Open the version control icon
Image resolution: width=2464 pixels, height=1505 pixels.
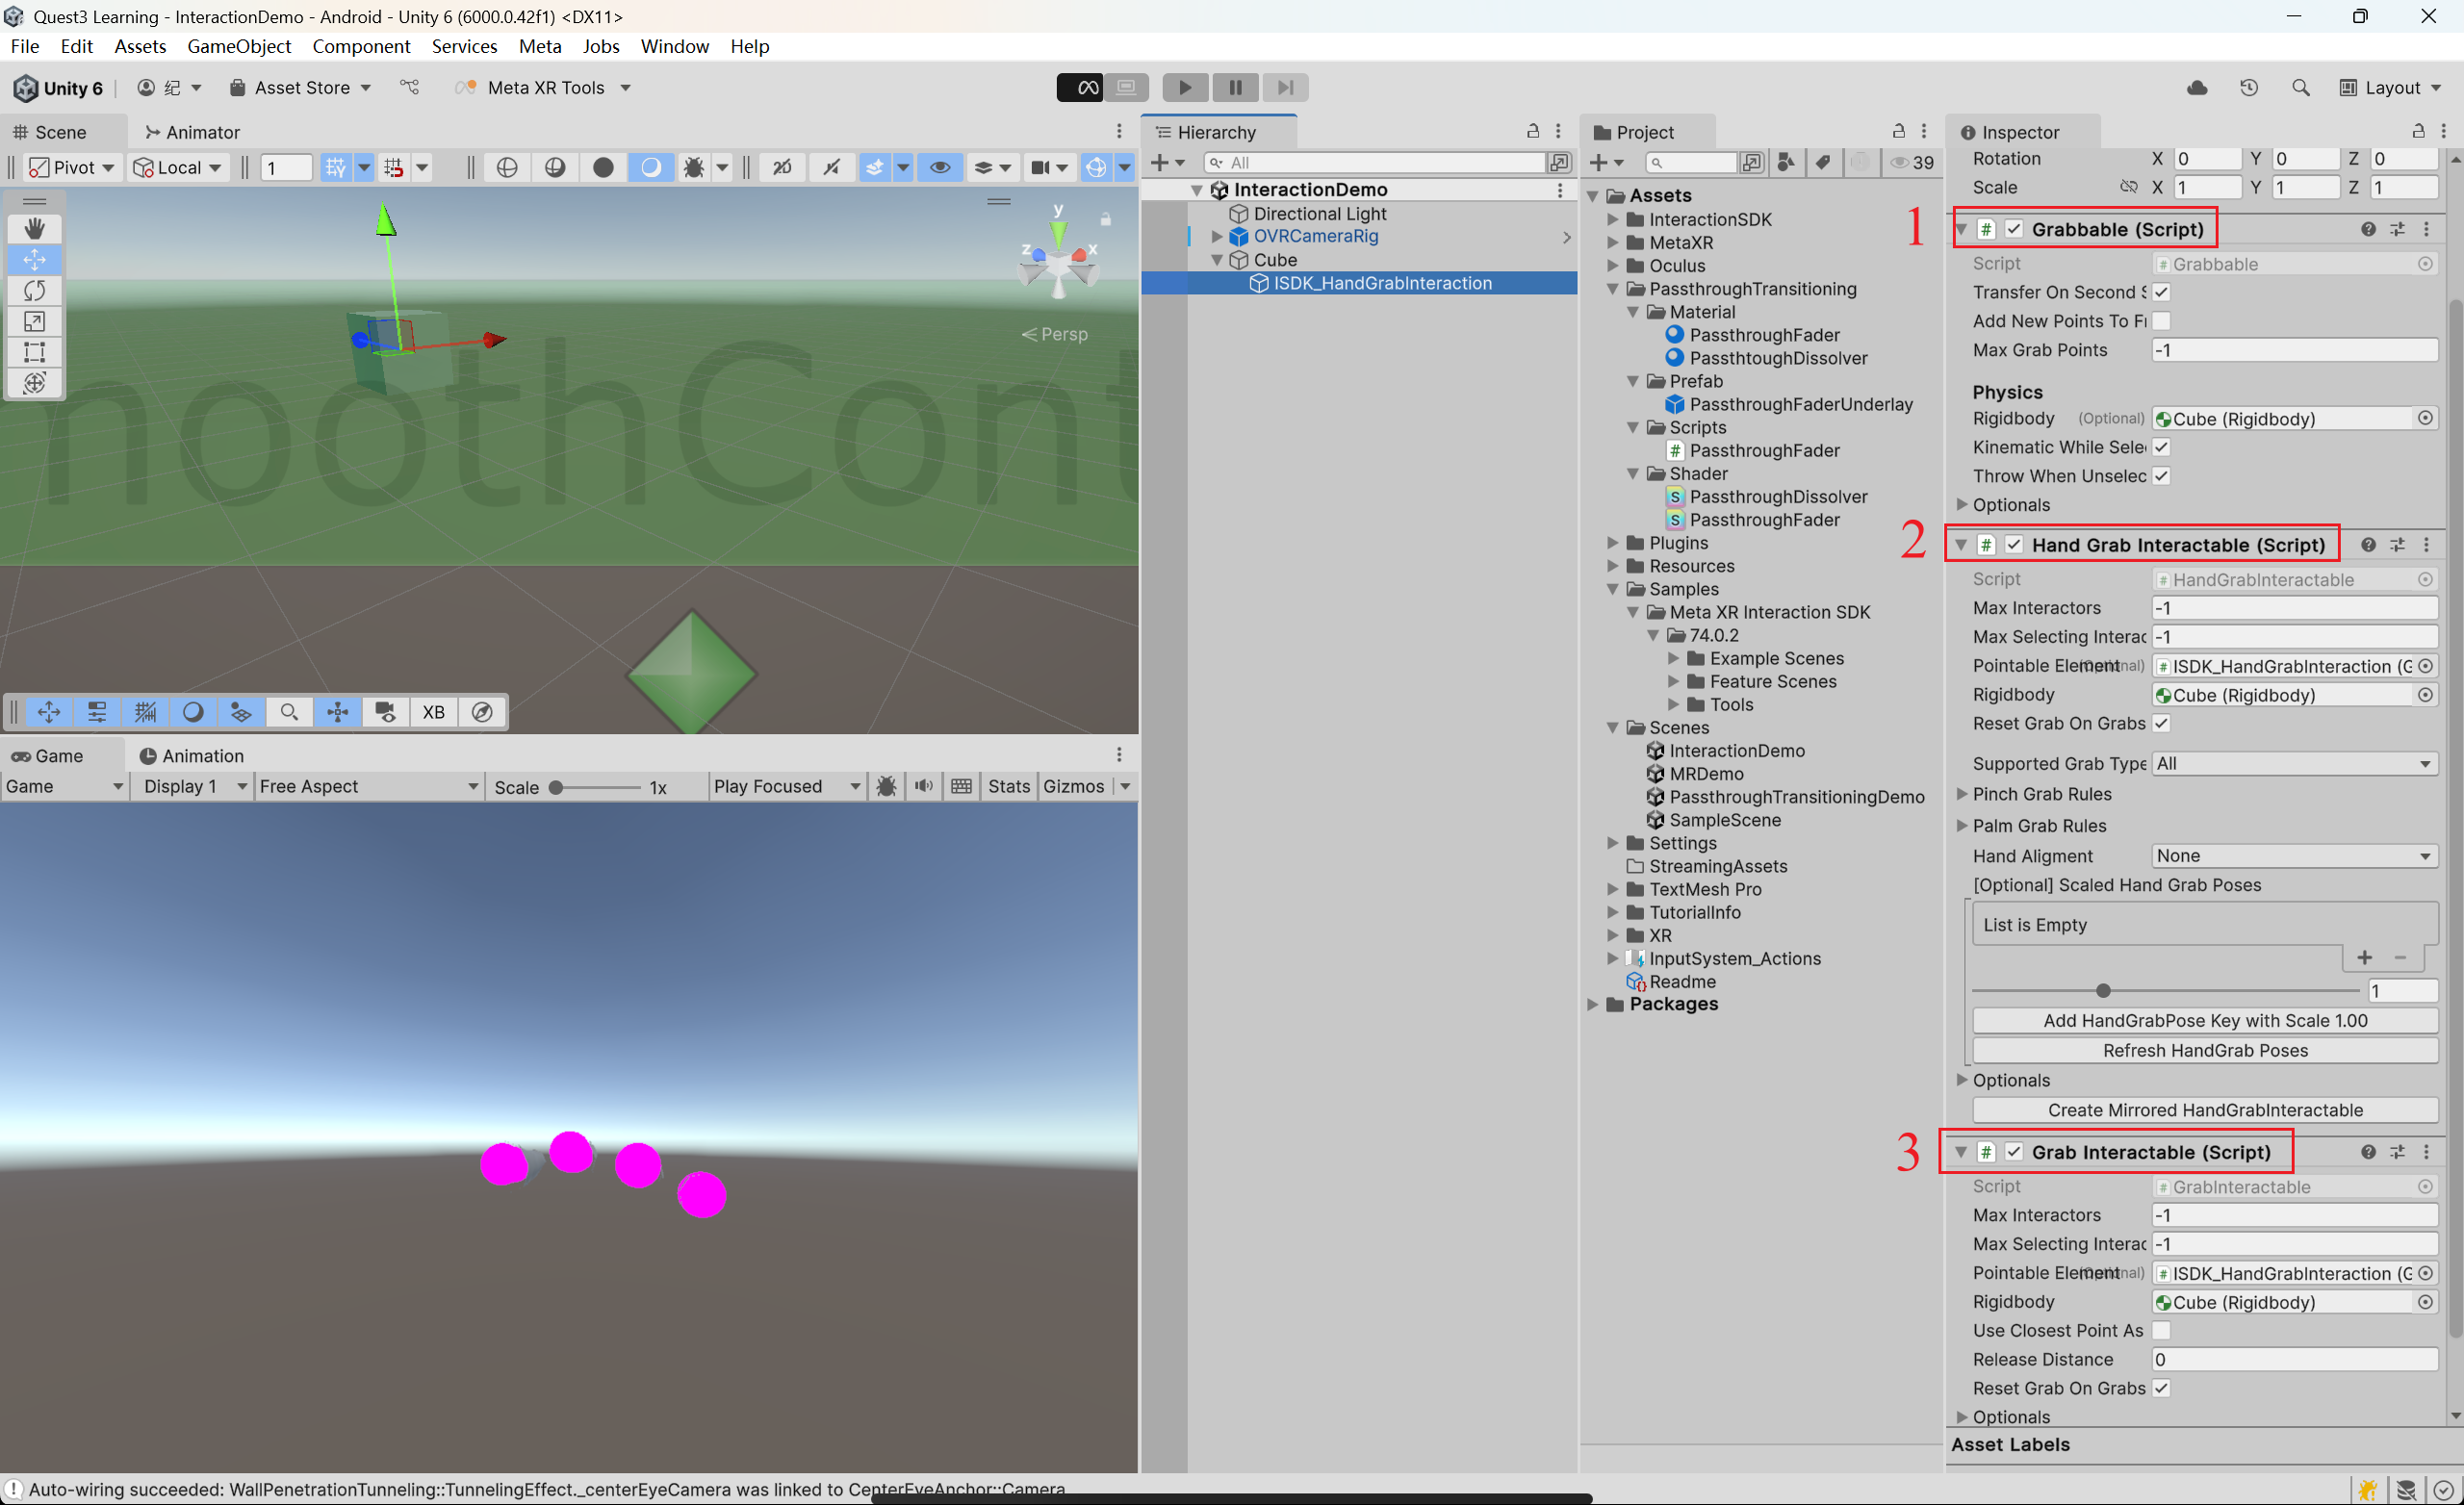(x=410, y=88)
